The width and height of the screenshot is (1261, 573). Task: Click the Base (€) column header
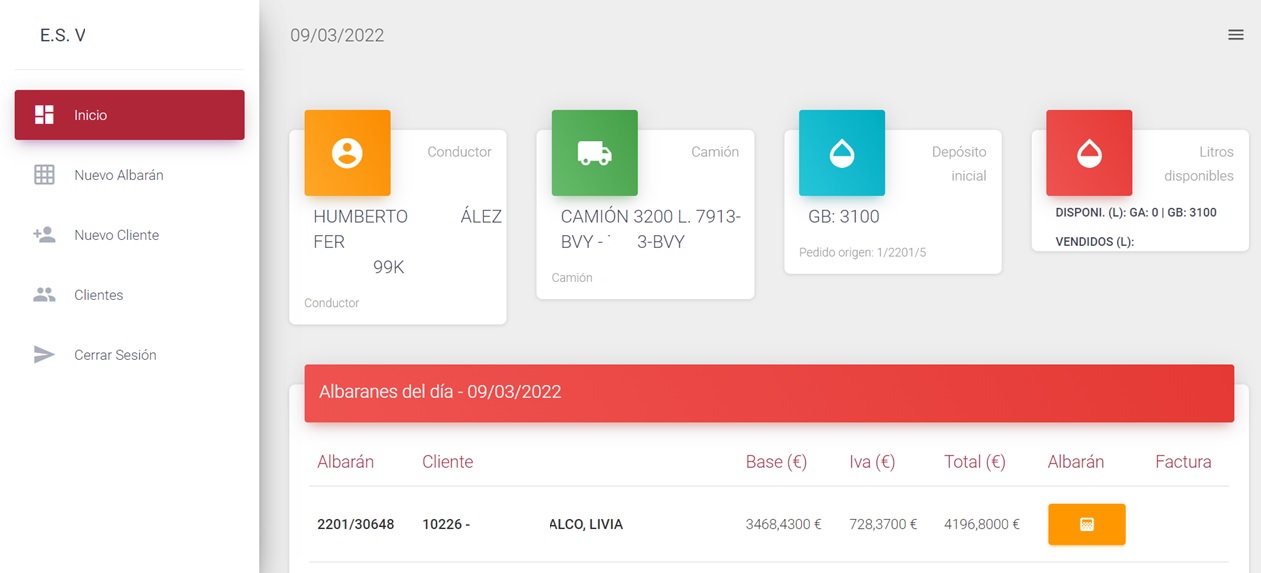pos(776,462)
